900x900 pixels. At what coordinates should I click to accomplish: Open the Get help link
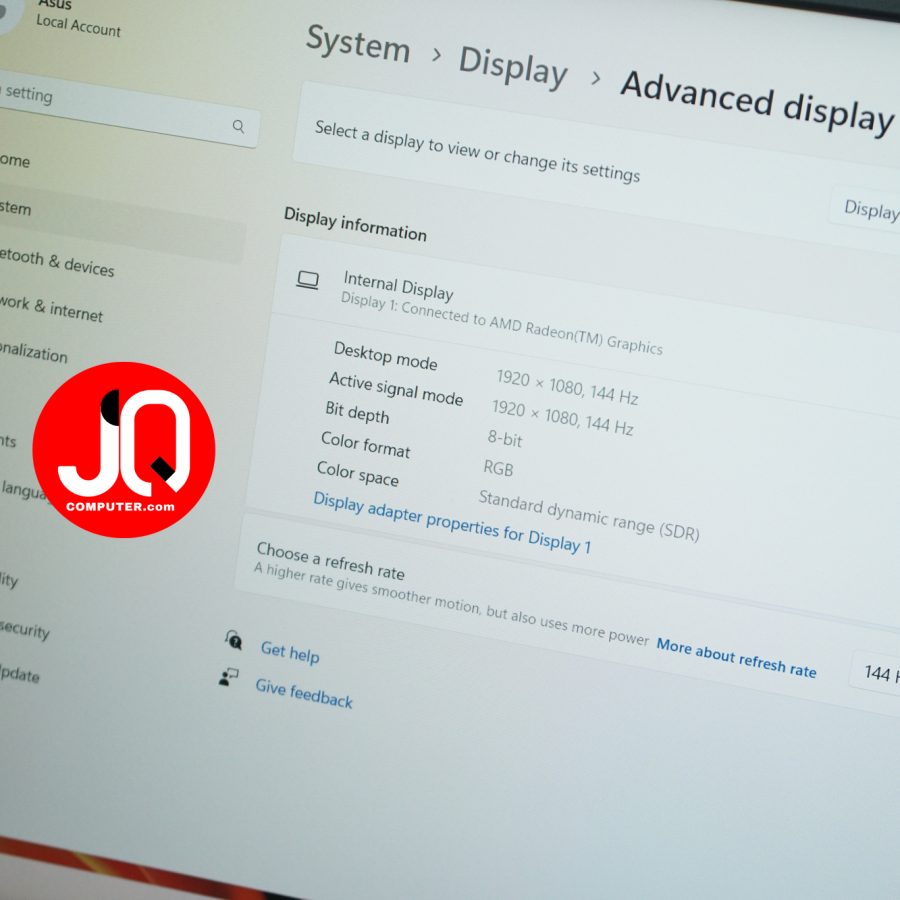click(x=290, y=653)
